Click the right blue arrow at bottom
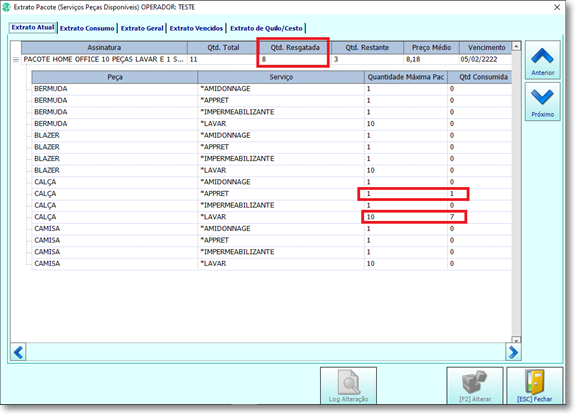This screenshot has height=414, width=575. point(513,352)
